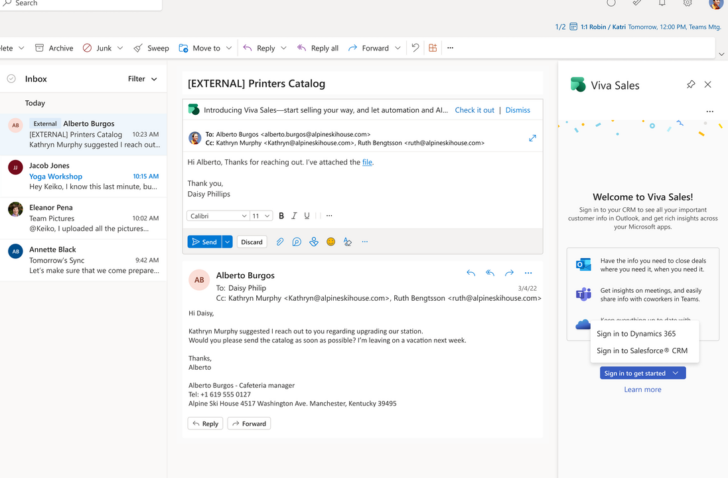Archive the selected email

54,48
